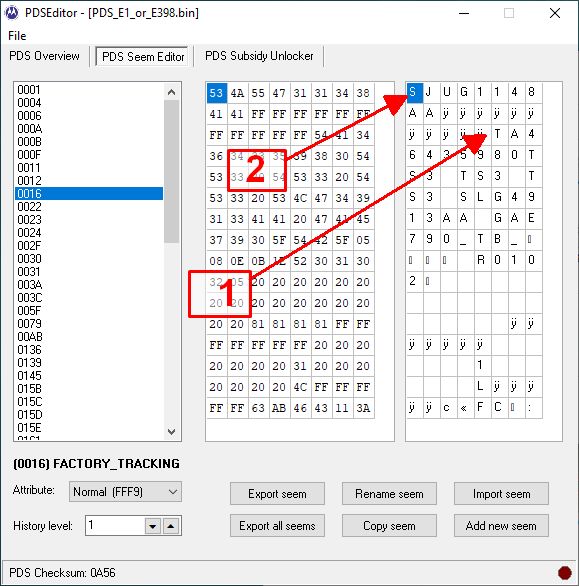Click the Export seem button
Image resolution: width=579 pixels, height=586 pixels.
coord(277,494)
